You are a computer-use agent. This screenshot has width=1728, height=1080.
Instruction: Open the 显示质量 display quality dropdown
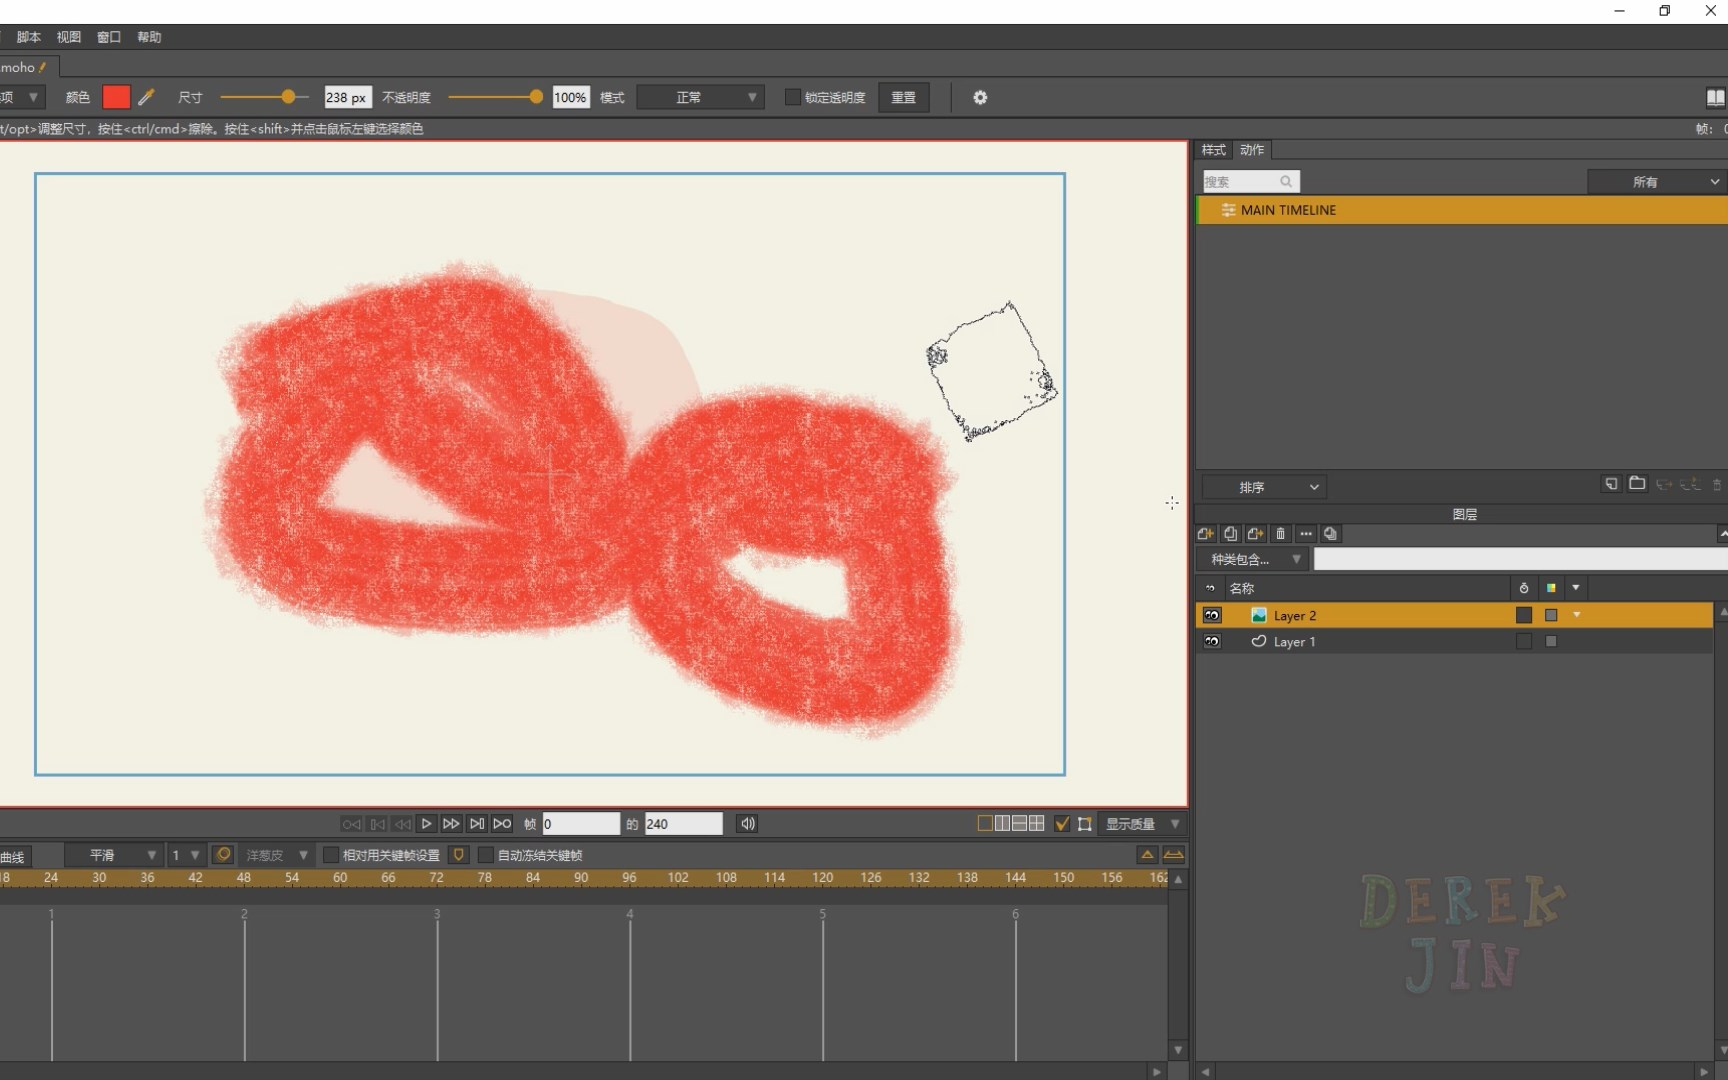click(1142, 824)
